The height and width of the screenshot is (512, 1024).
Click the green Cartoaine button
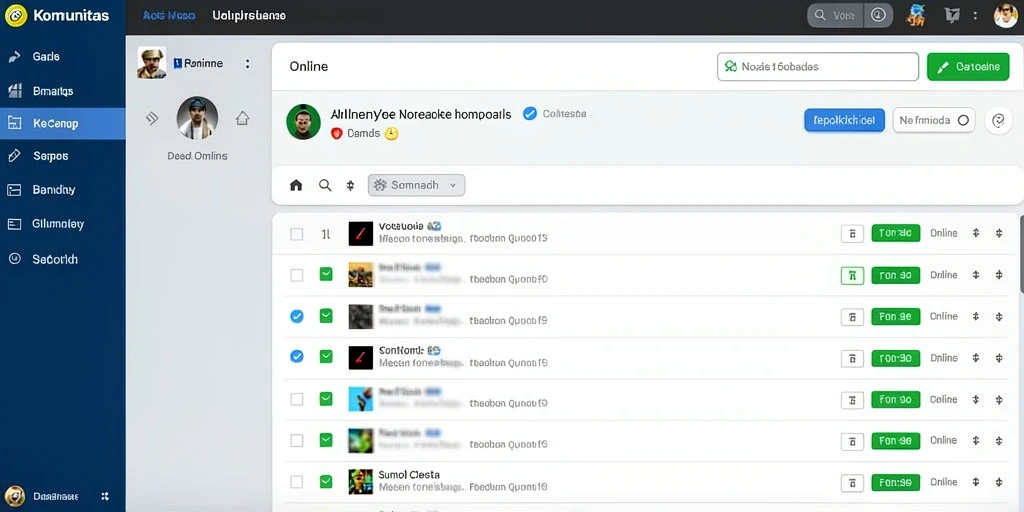(x=968, y=67)
